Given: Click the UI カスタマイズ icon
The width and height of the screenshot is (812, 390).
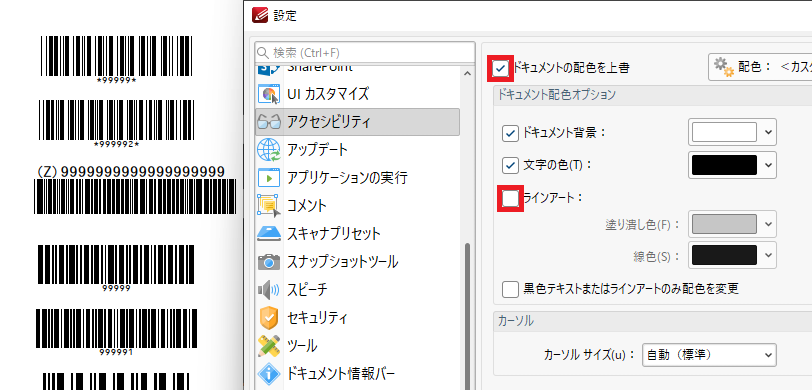Looking at the screenshot, I should 268,94.
